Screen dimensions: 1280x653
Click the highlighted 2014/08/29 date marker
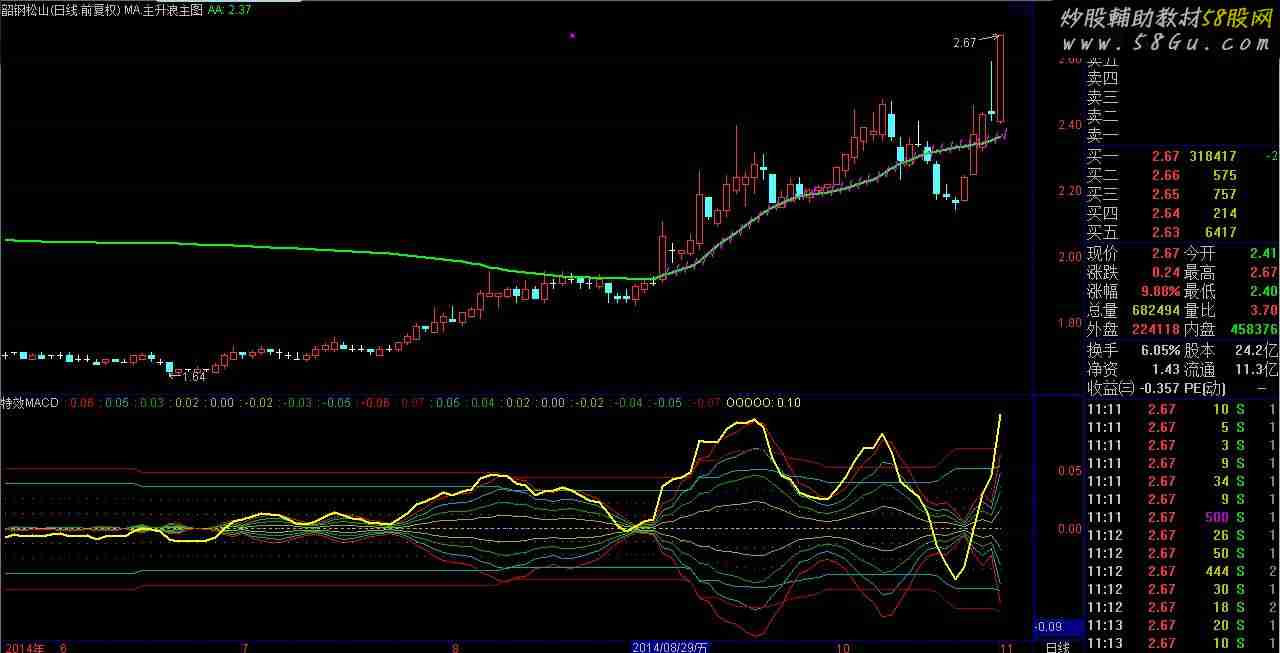click(670, 647)
